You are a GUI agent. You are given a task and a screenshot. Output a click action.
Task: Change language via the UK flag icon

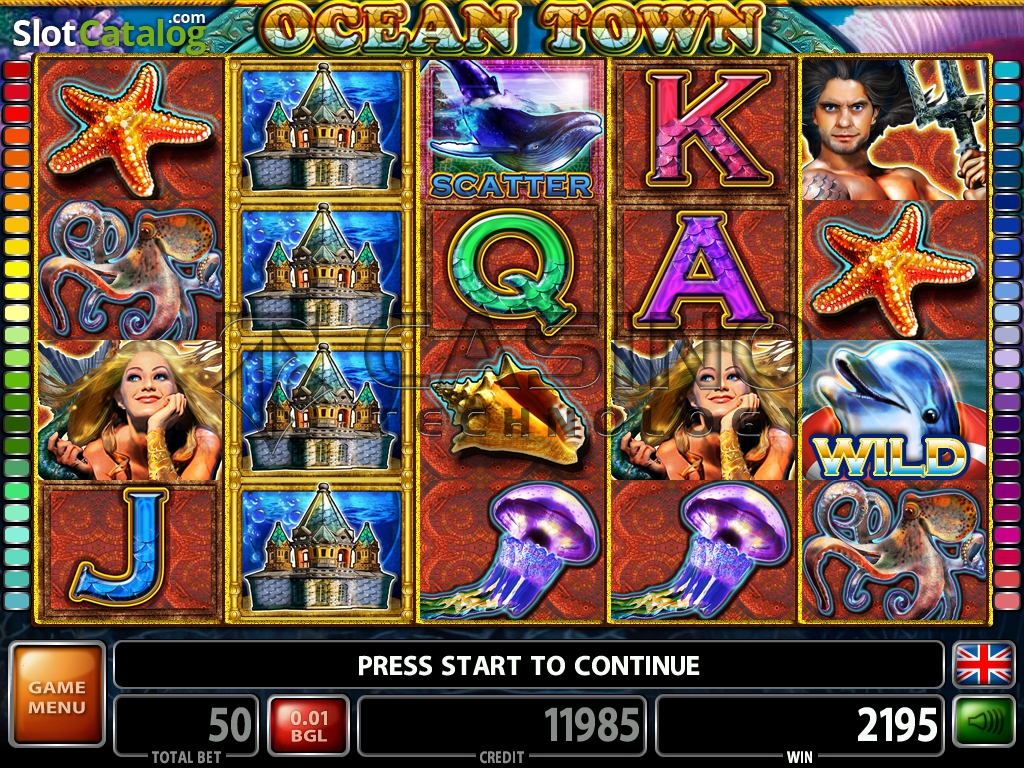point(984,665)
